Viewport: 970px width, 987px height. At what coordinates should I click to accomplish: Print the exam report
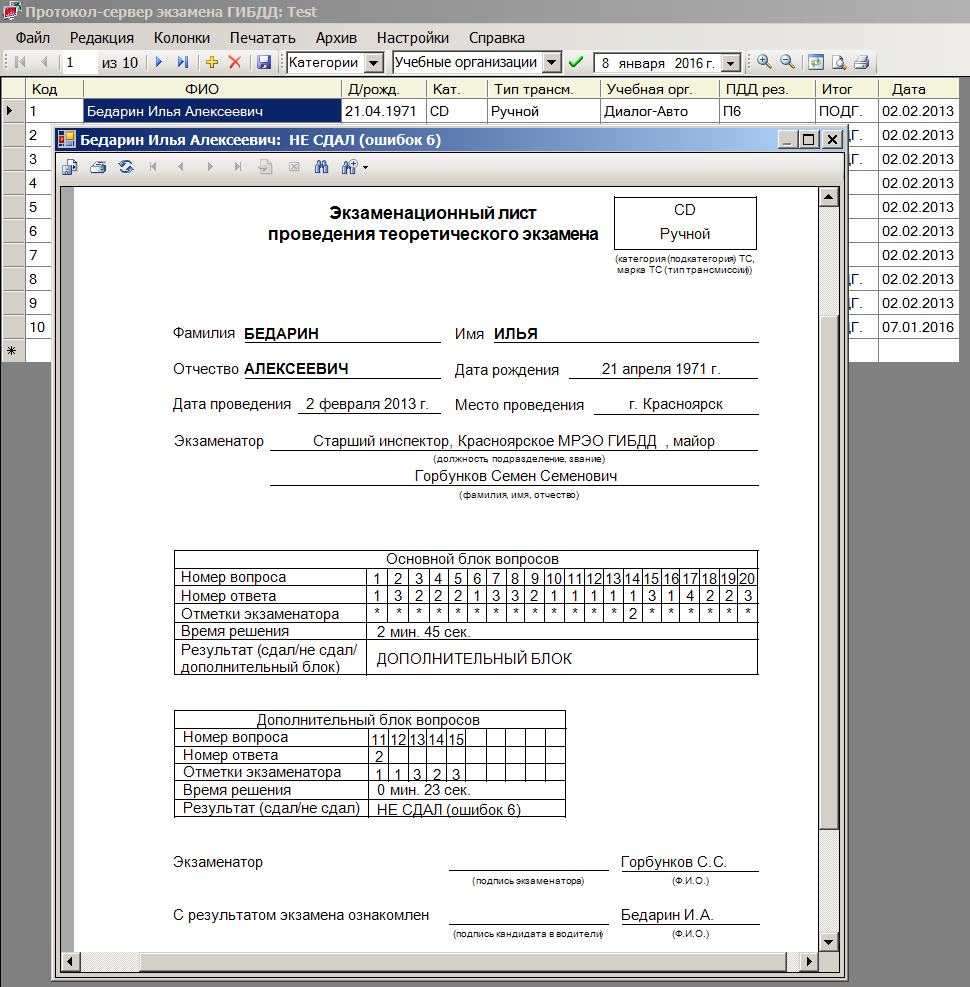98,167
